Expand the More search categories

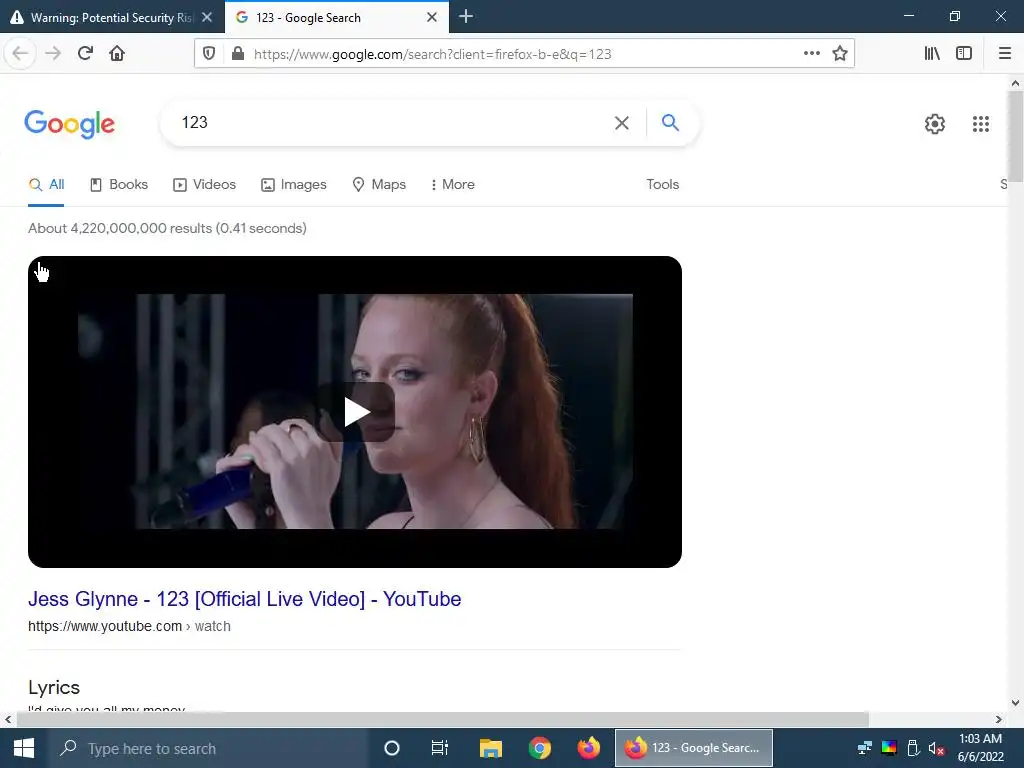pyautogui.click(x=453, y=185)
